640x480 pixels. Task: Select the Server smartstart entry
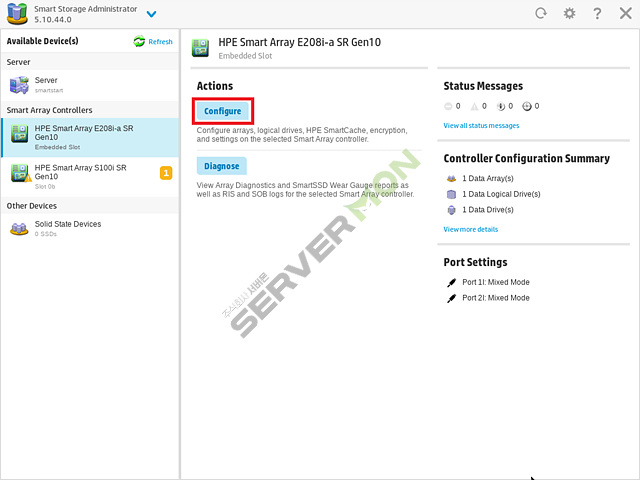90,85
